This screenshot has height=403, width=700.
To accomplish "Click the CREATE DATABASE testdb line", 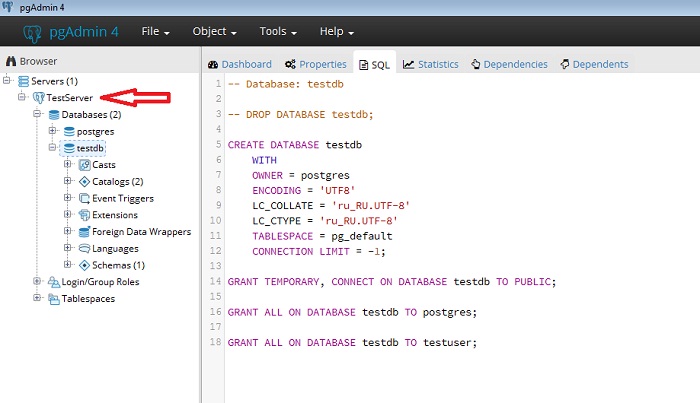I will pyautogui.click(x=295, y=145).
